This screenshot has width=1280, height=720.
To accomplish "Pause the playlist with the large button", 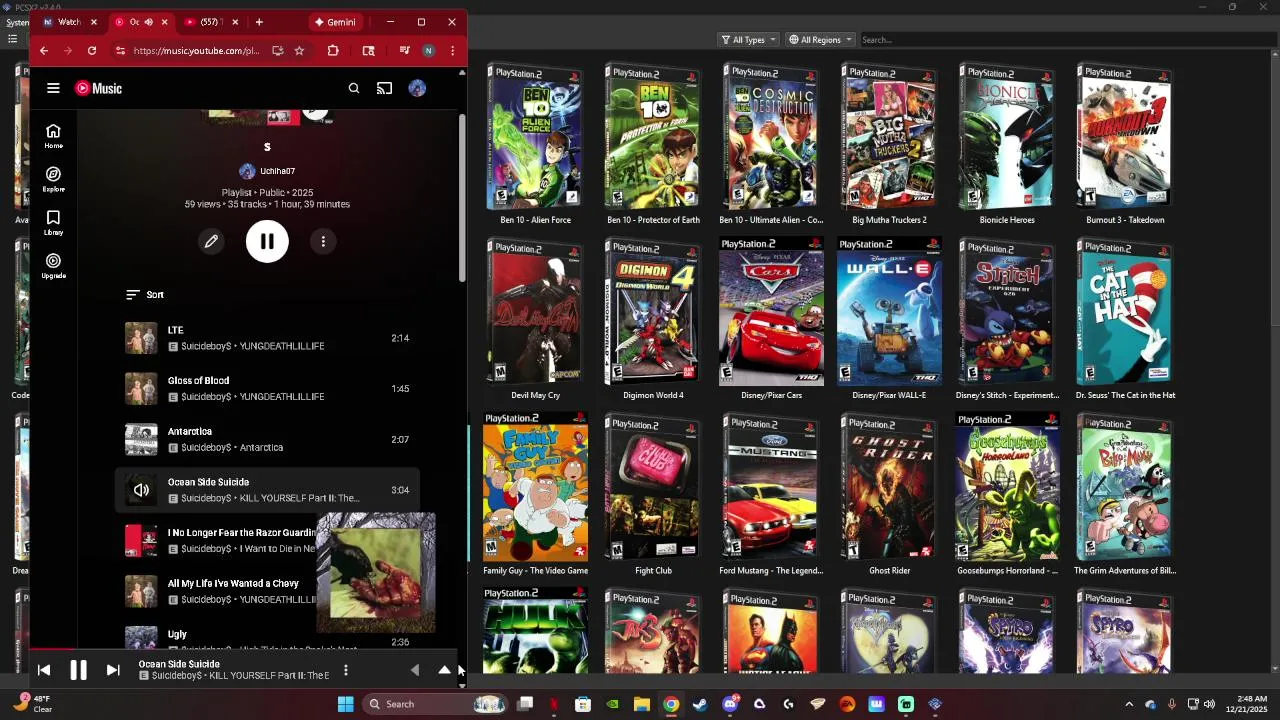I will point(267,241).
